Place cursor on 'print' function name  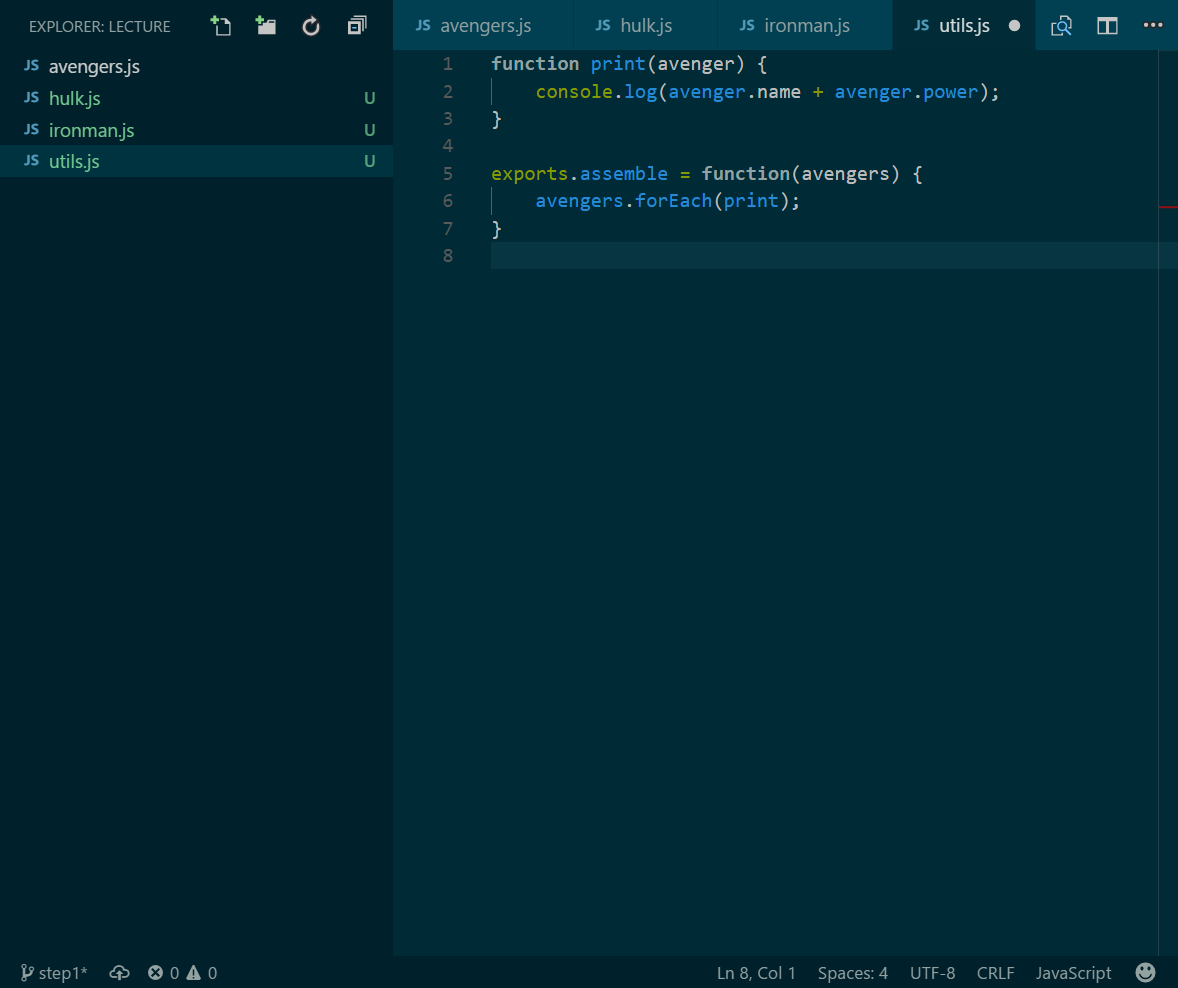pos(618,64)
